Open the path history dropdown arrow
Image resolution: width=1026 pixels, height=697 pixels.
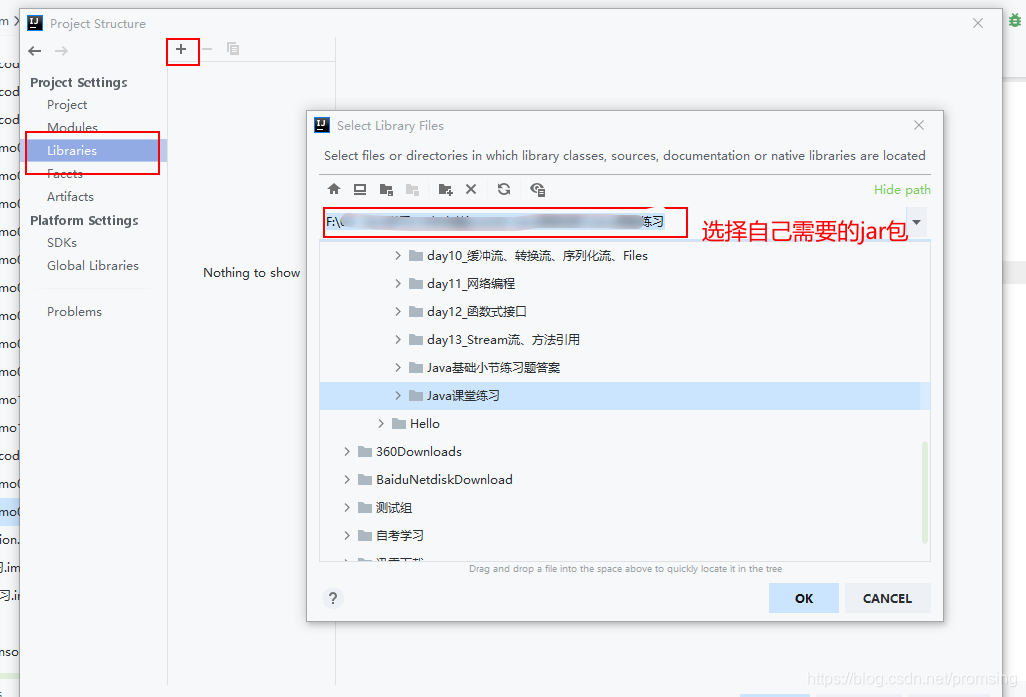tap(917, 222)
